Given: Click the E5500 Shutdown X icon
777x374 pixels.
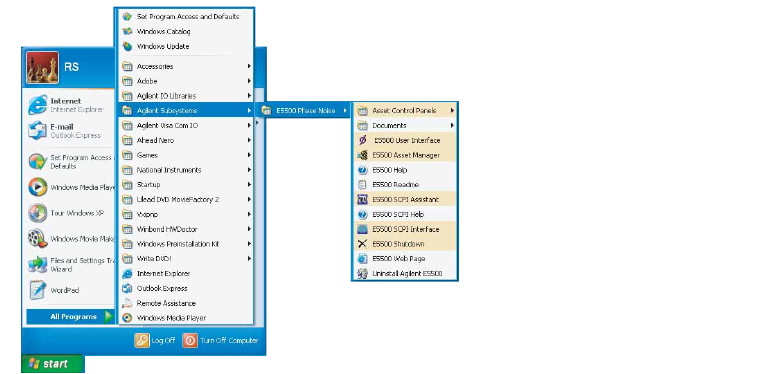Looking at the screenshot, I should [362, 244].
